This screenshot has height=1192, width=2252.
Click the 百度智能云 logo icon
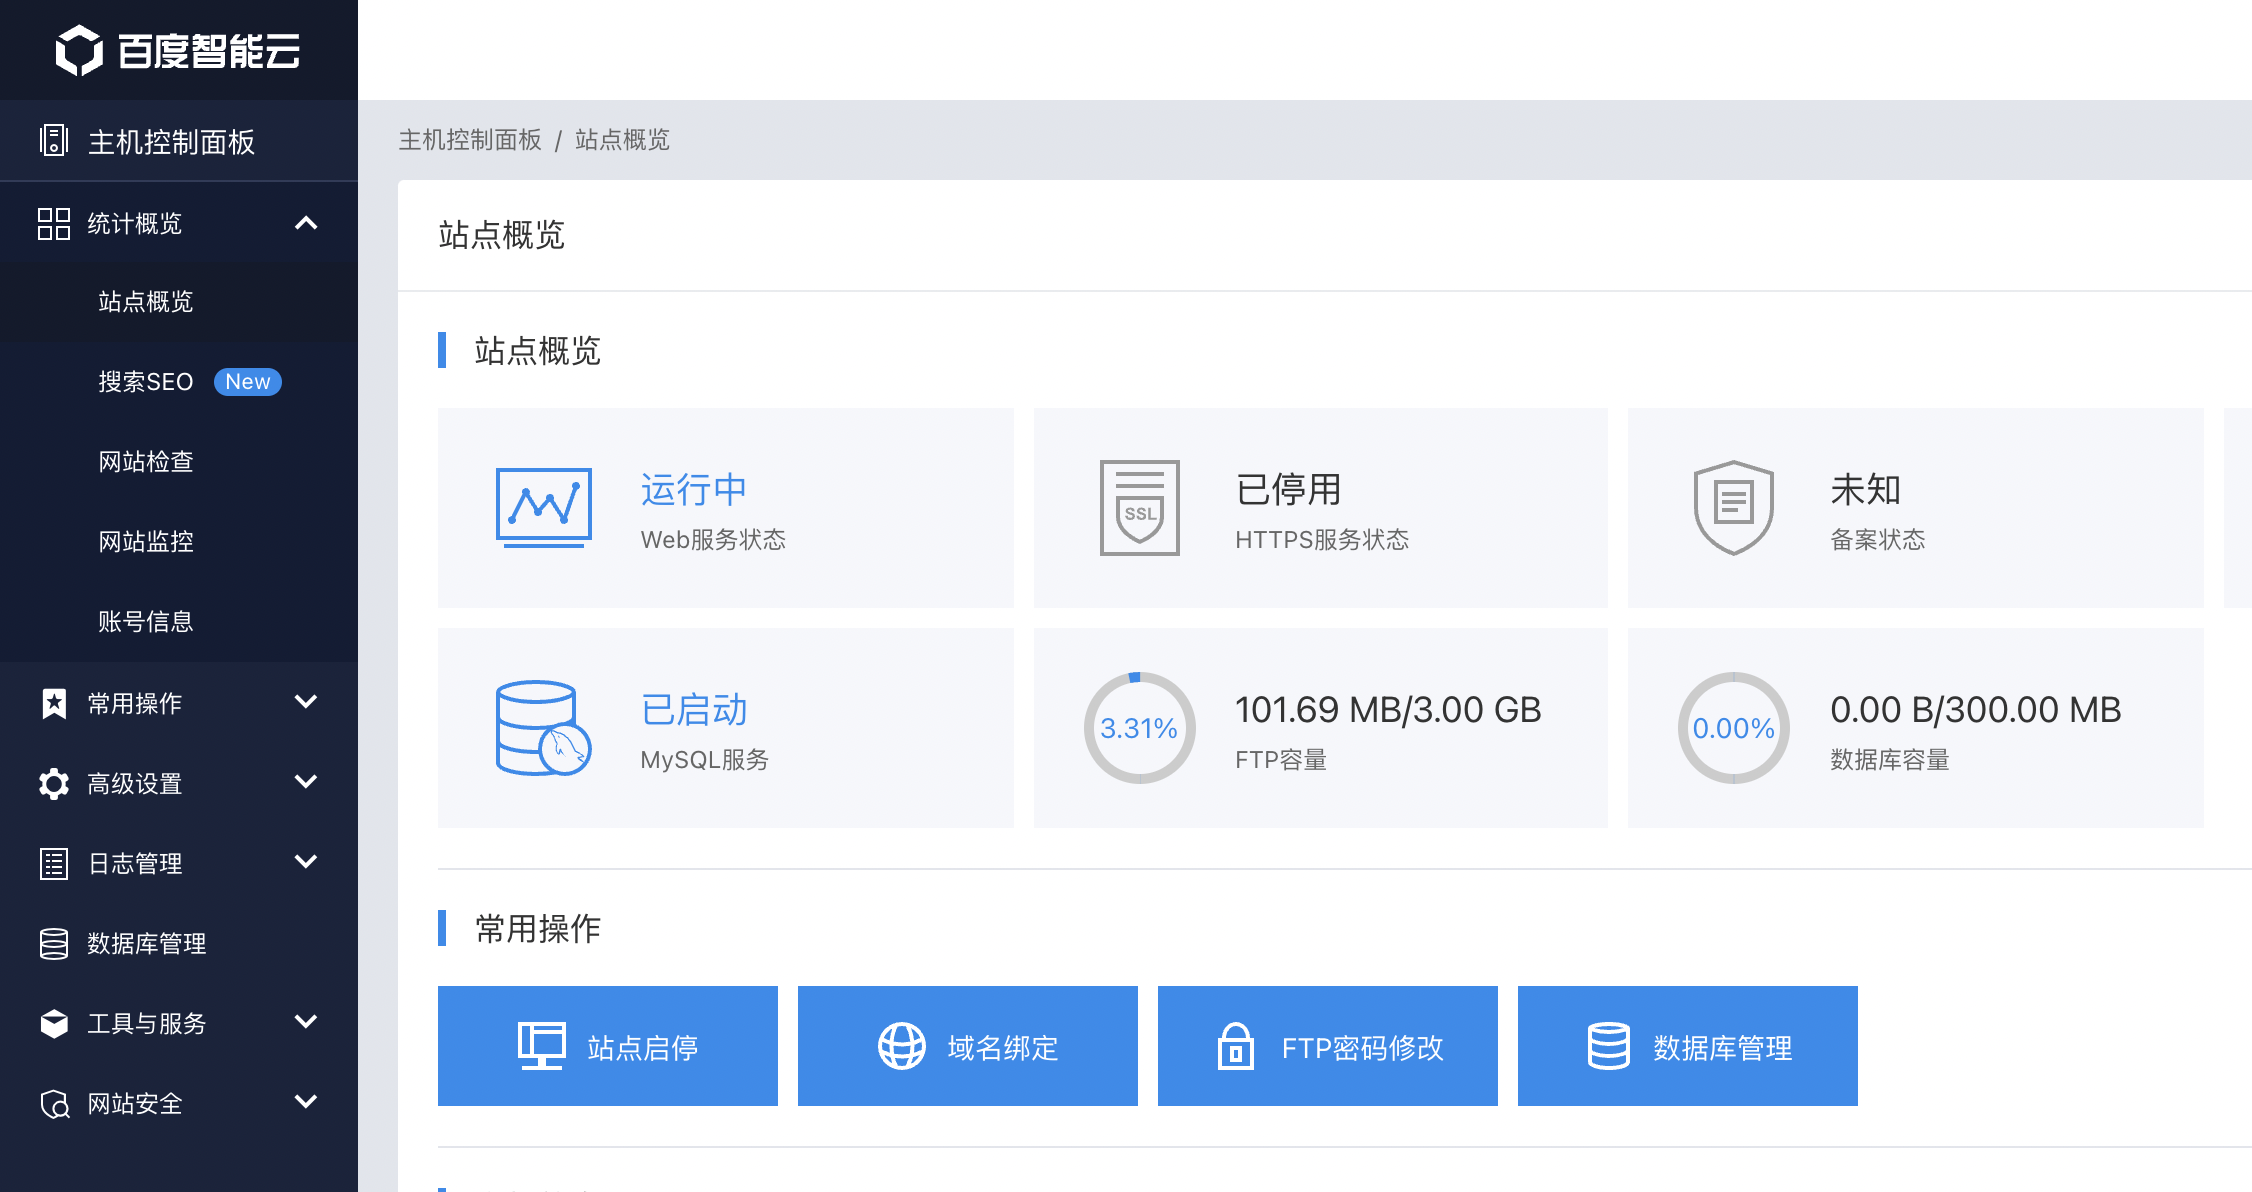pos(79,50)
